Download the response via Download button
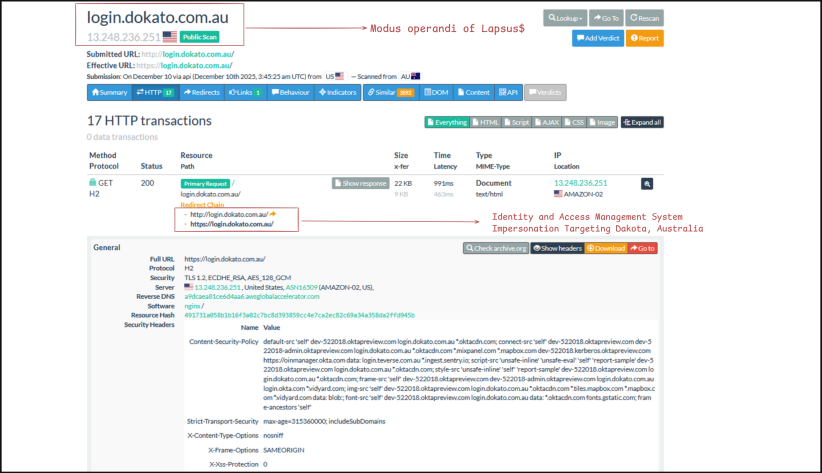The width and height of the screenshot is (822, 473). [605, 248]
